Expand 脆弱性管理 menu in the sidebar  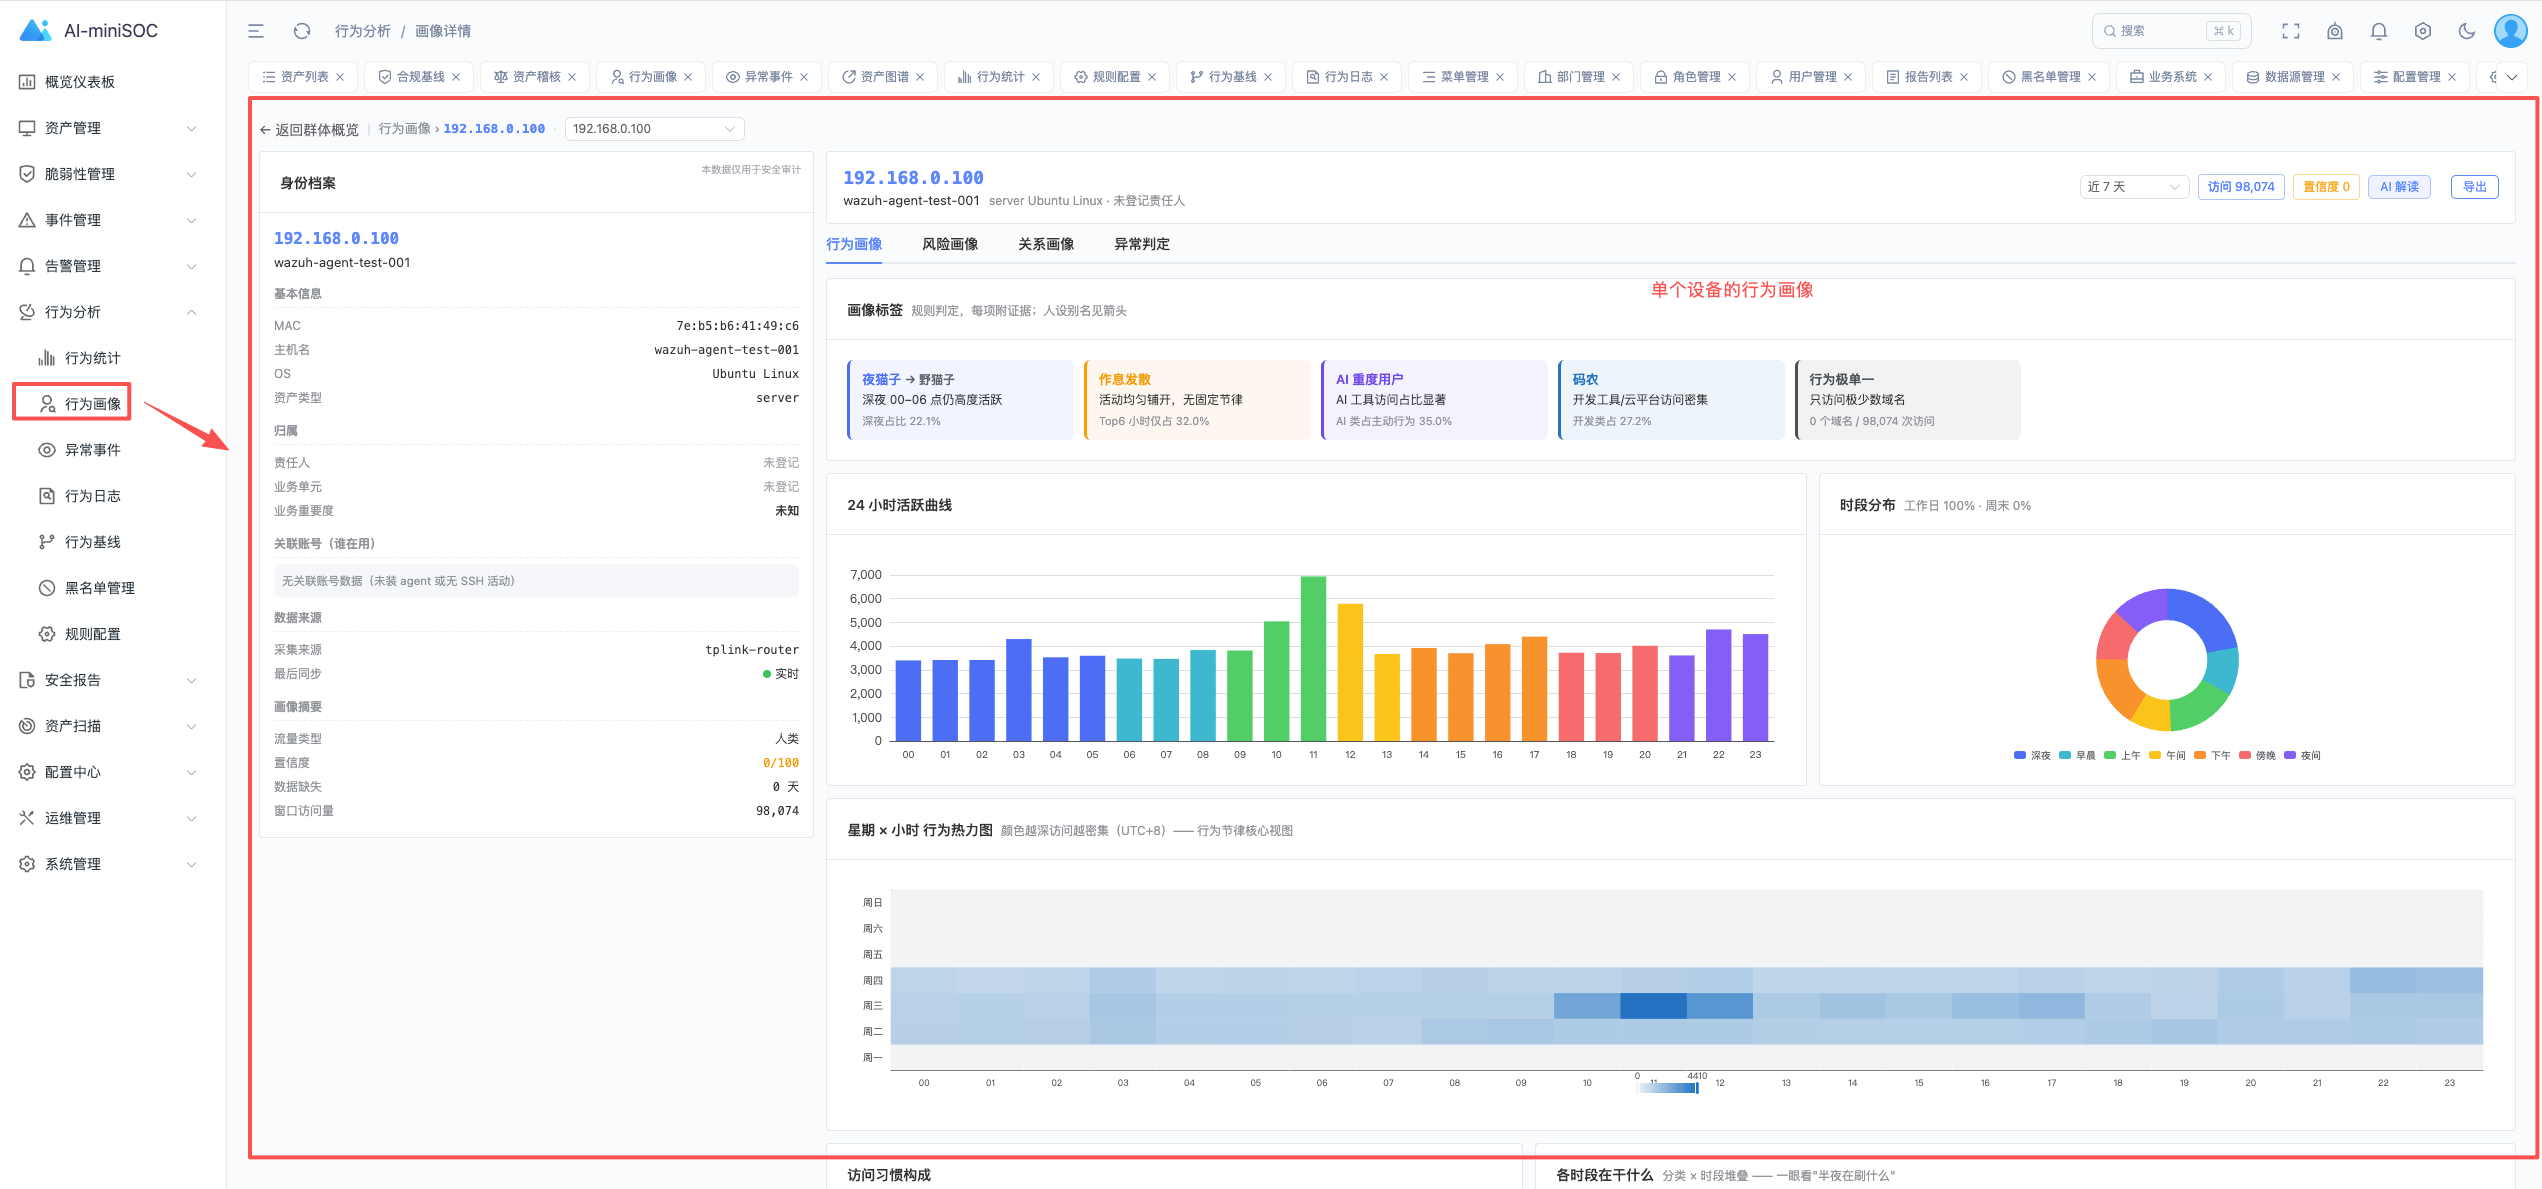(x=108, y=174)
